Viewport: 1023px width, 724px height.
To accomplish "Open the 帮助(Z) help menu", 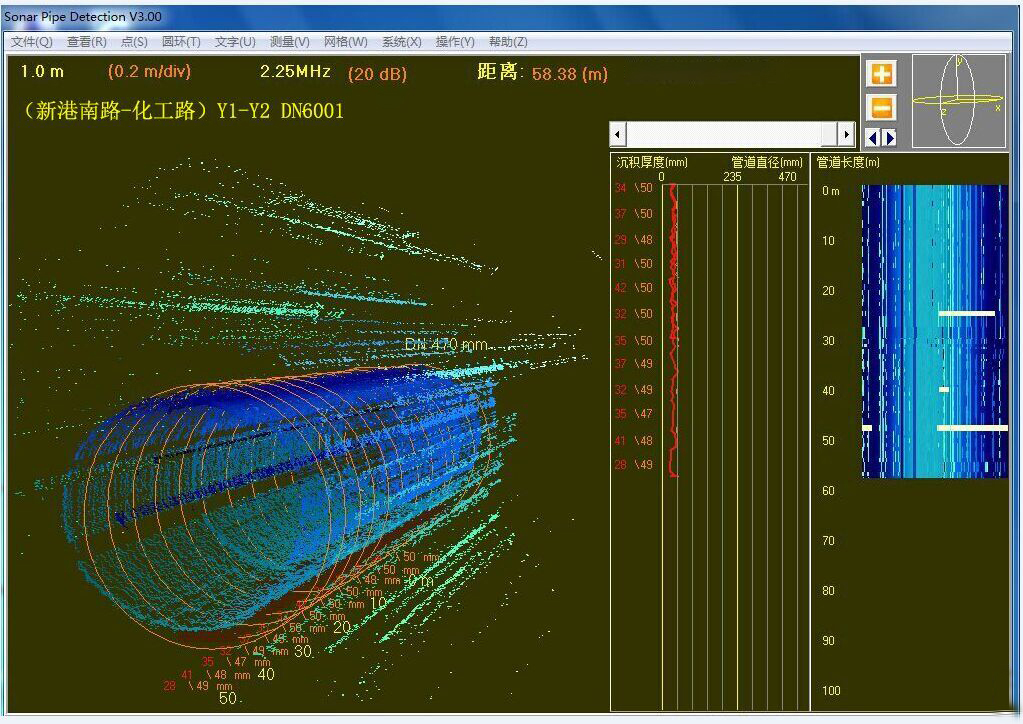I will [x=508, y=42].
